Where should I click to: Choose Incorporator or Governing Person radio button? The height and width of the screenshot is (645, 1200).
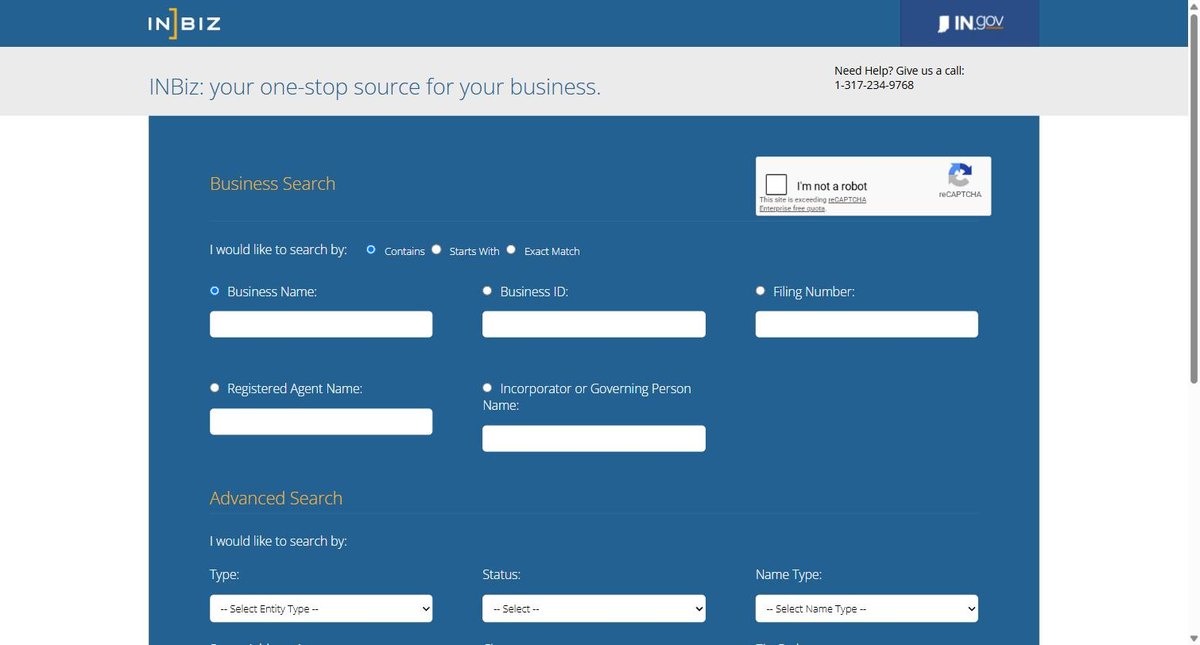click(x=488, y=388)
